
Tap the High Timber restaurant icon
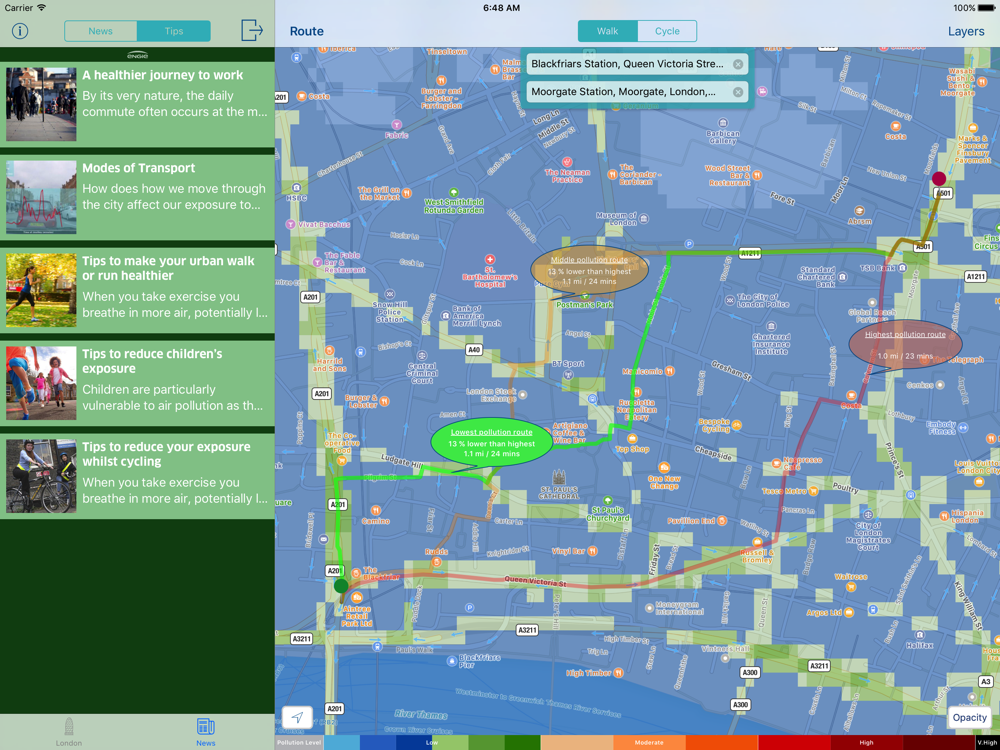(618, 672)
